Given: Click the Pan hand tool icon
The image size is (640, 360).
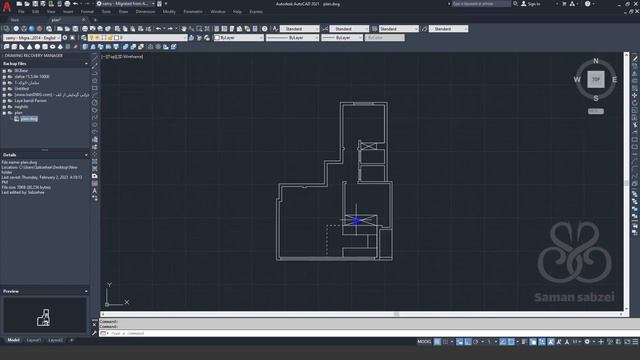Looking at the screenshot, I should [184, 29].
